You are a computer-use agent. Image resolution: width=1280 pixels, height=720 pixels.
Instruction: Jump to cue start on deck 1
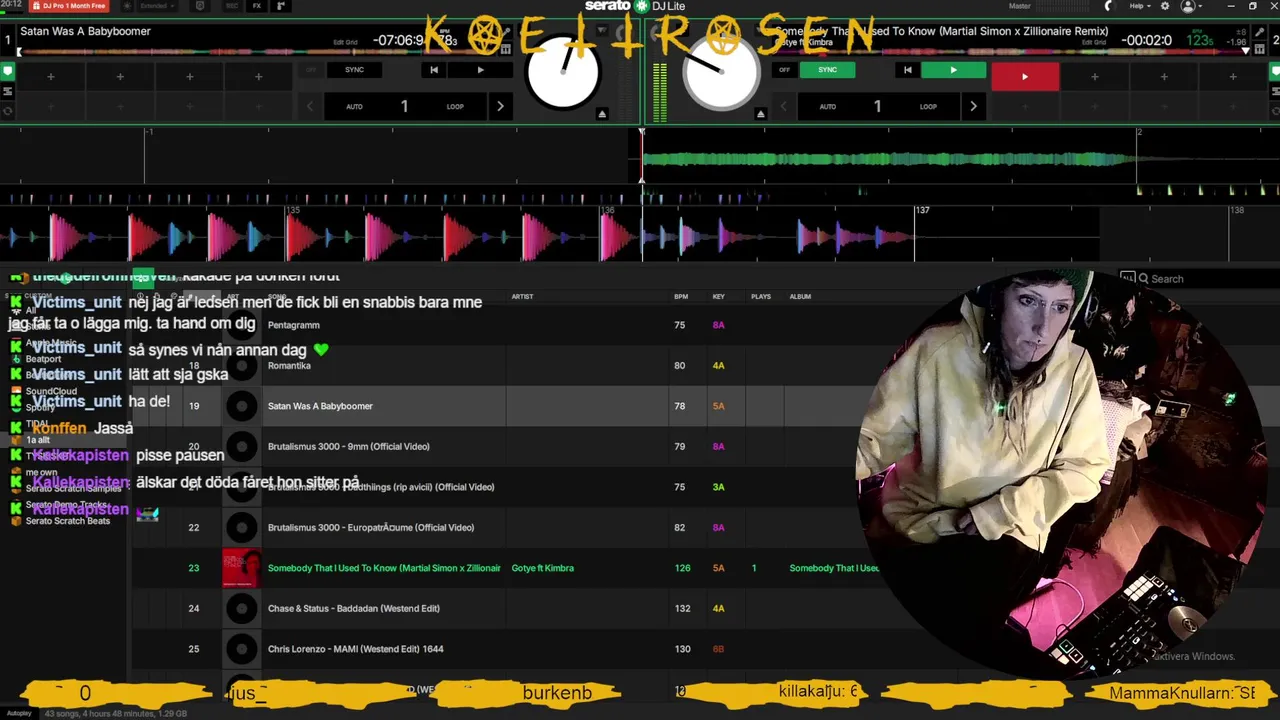tap(434, 70)
